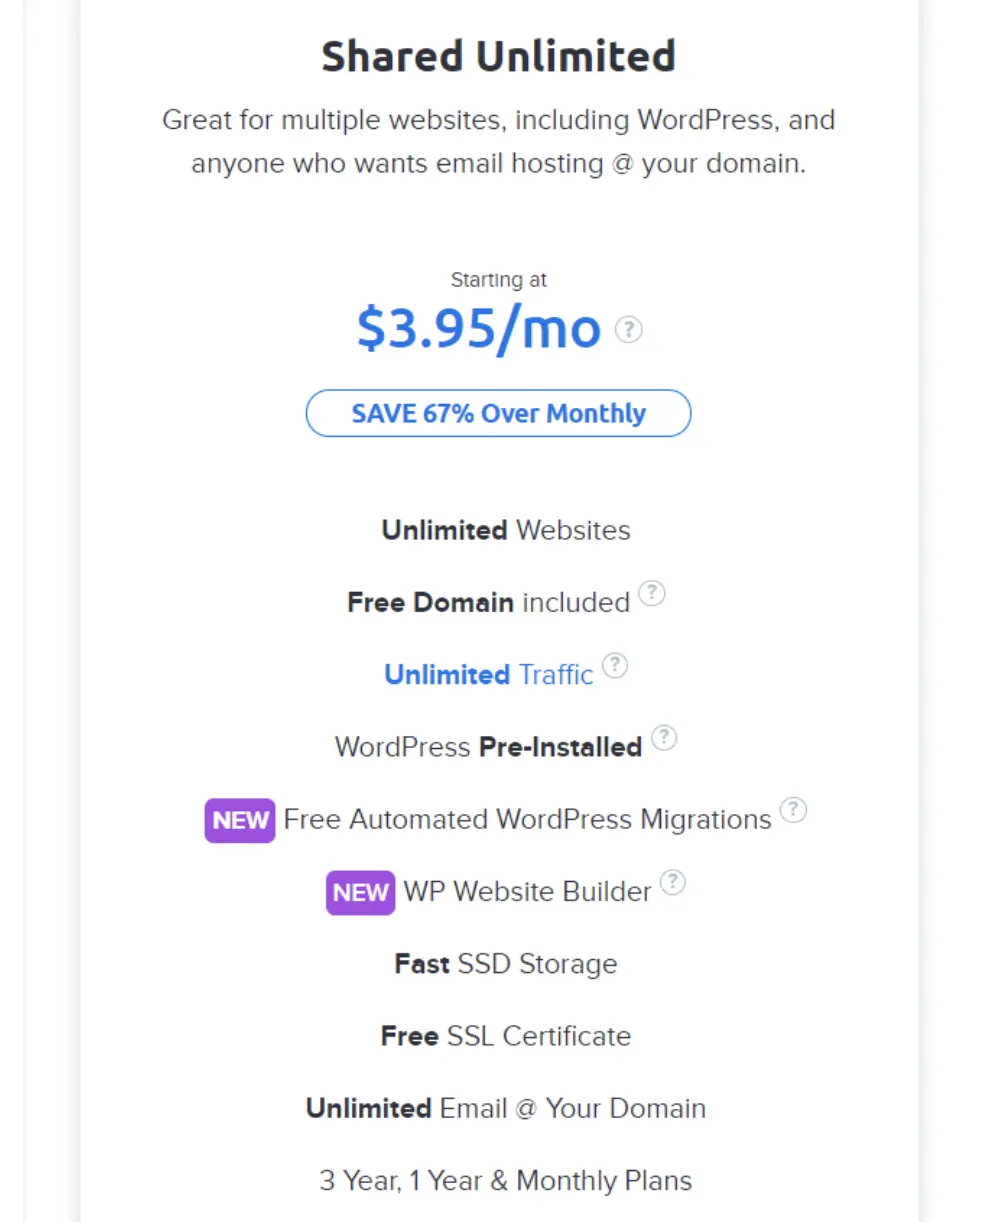The width and height of the screenshot is (1008, 1222).
Task: Click the NEW badge before WP Website Builder
Action: pyautogui.click(x=360, y=892)
